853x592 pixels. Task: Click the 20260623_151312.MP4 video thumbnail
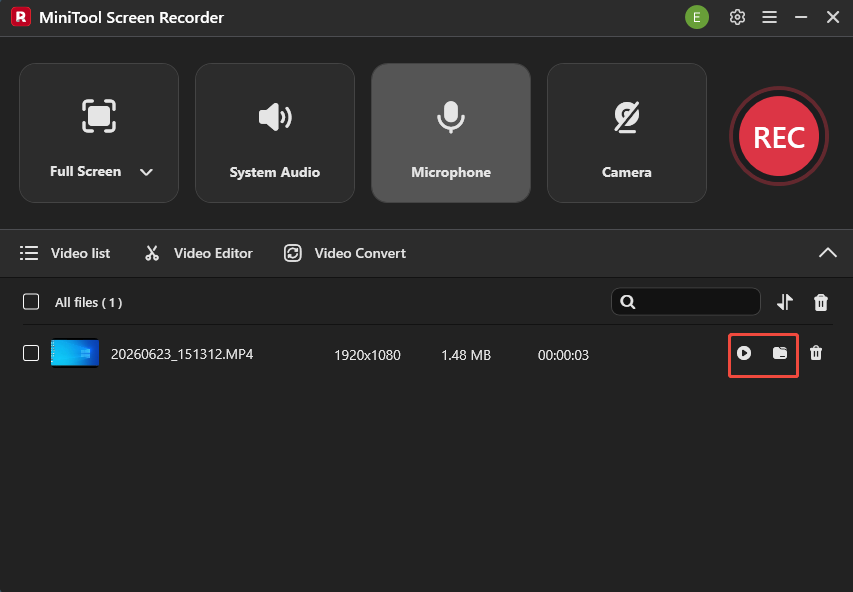(75, 353)
